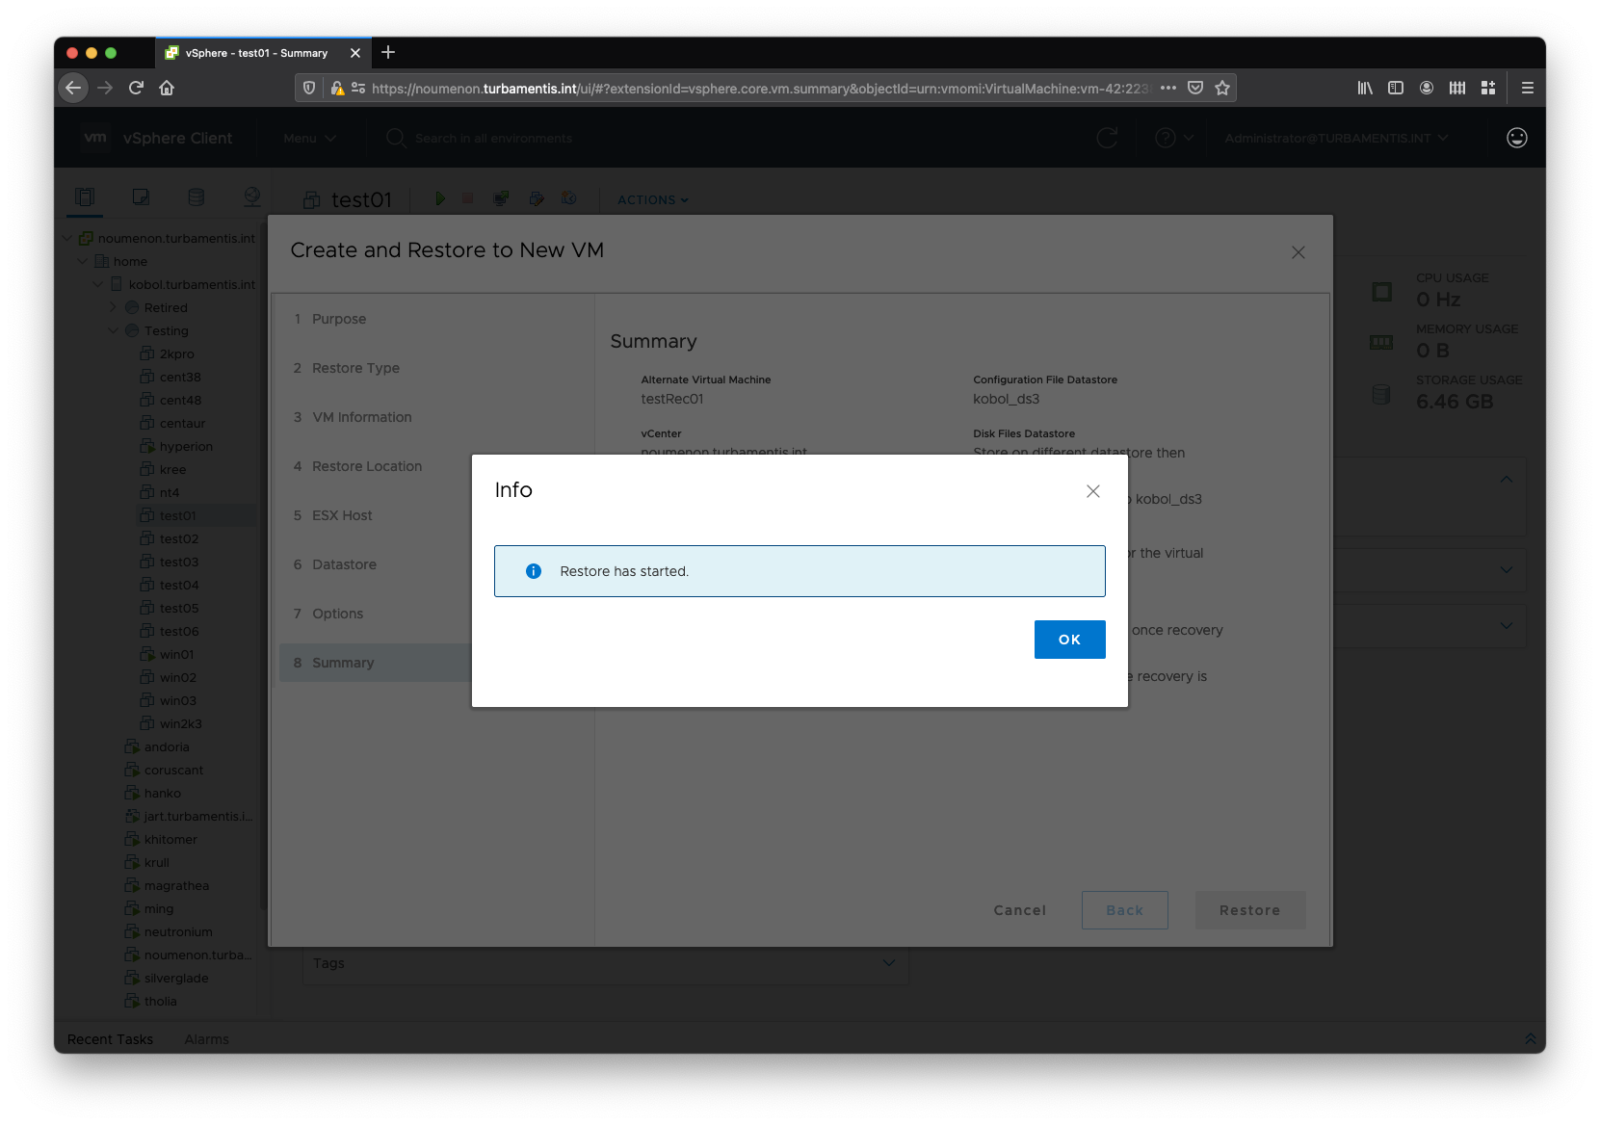
Task: Click OK to dismiss the restore info dialog
Action: 1069,639
